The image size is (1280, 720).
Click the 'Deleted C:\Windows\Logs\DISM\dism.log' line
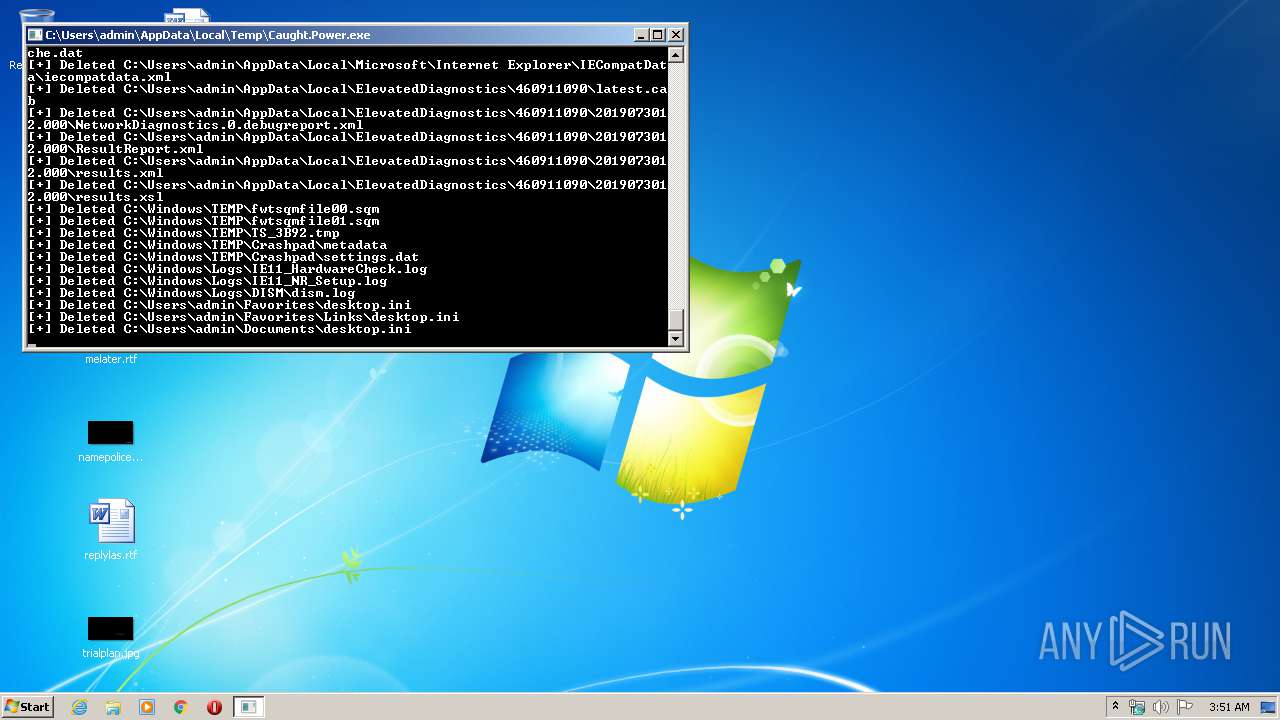pyautogui.click(x=191, y=293)
